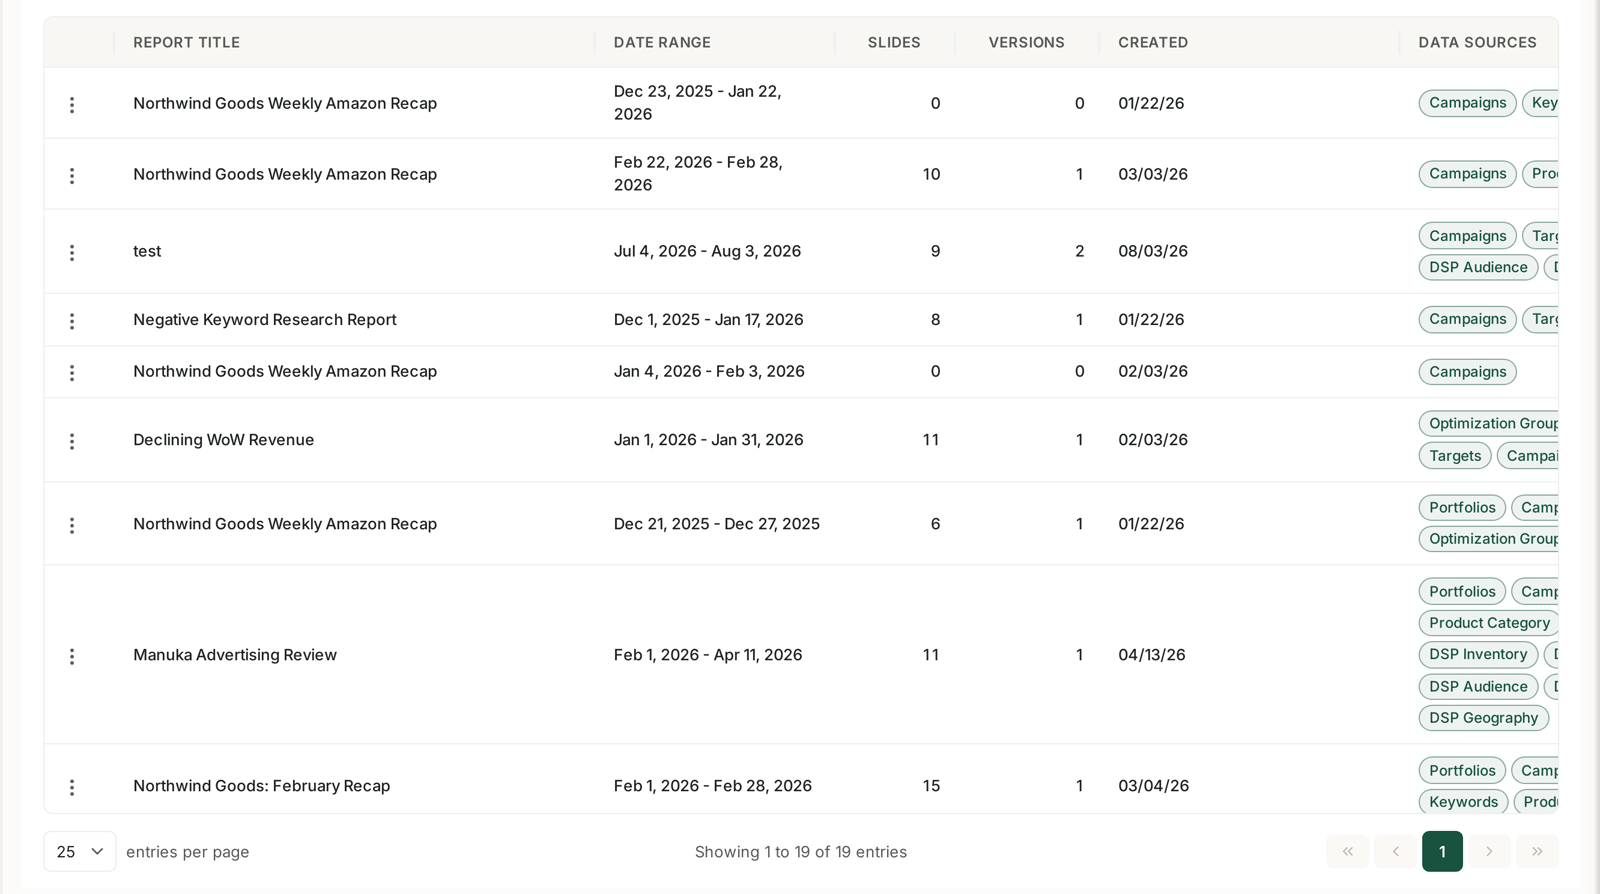Open Northwind recap created 03/03/26
Viewport: 1600px width, 894px height.
(285, 174)
